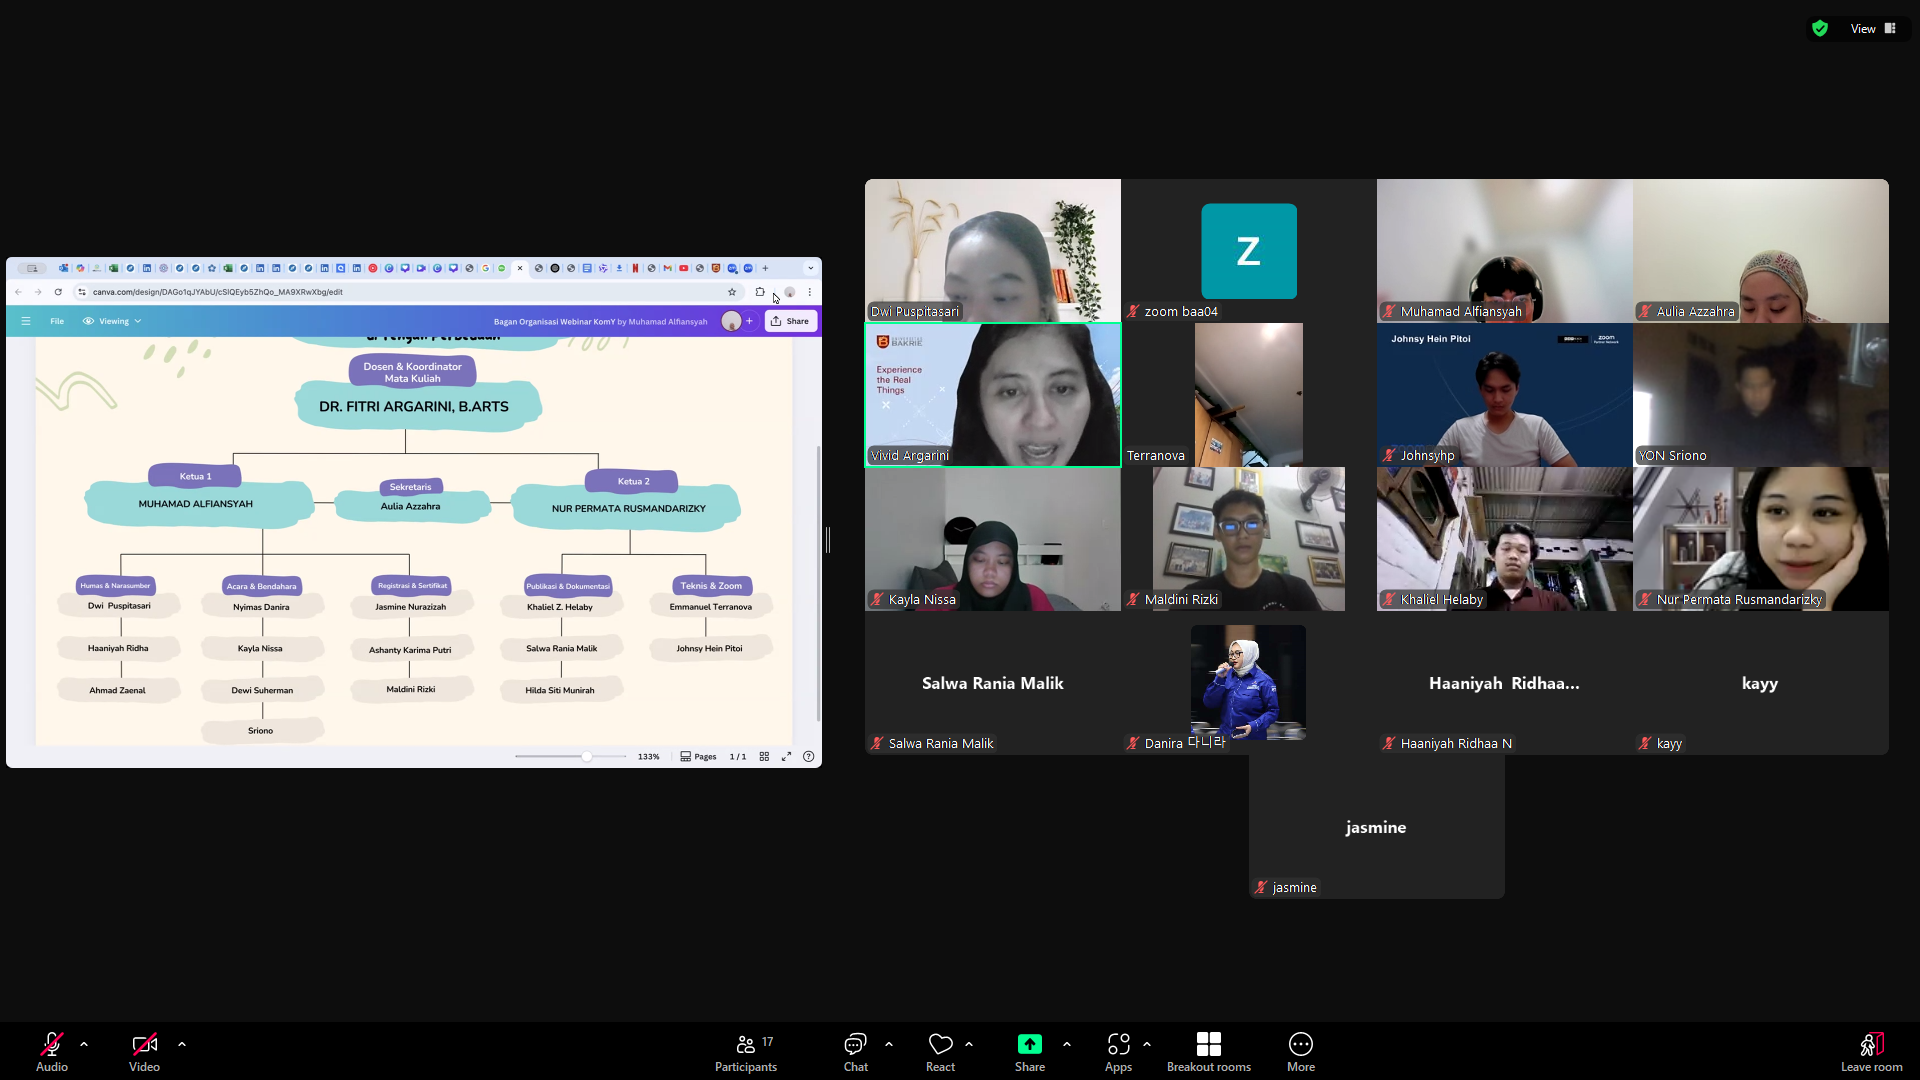The width and height of the screenshot is (1920, 1080).
Task: Click the Ketua 1 label in chart
Action: pos(195,476)
